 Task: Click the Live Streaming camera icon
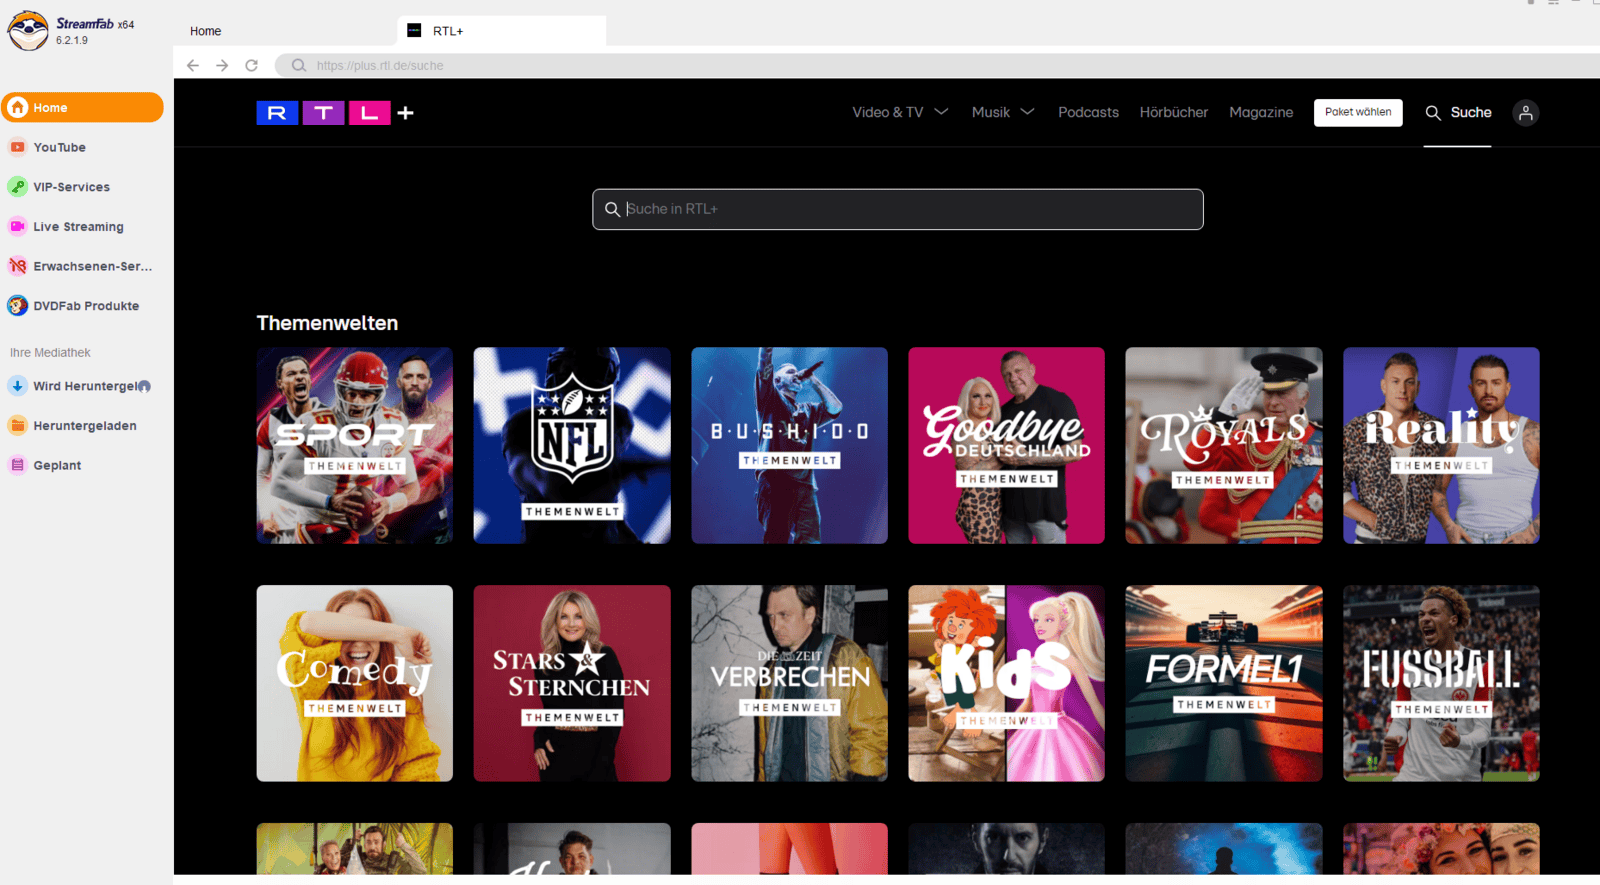pyautogui.click(x=17, y=227)
